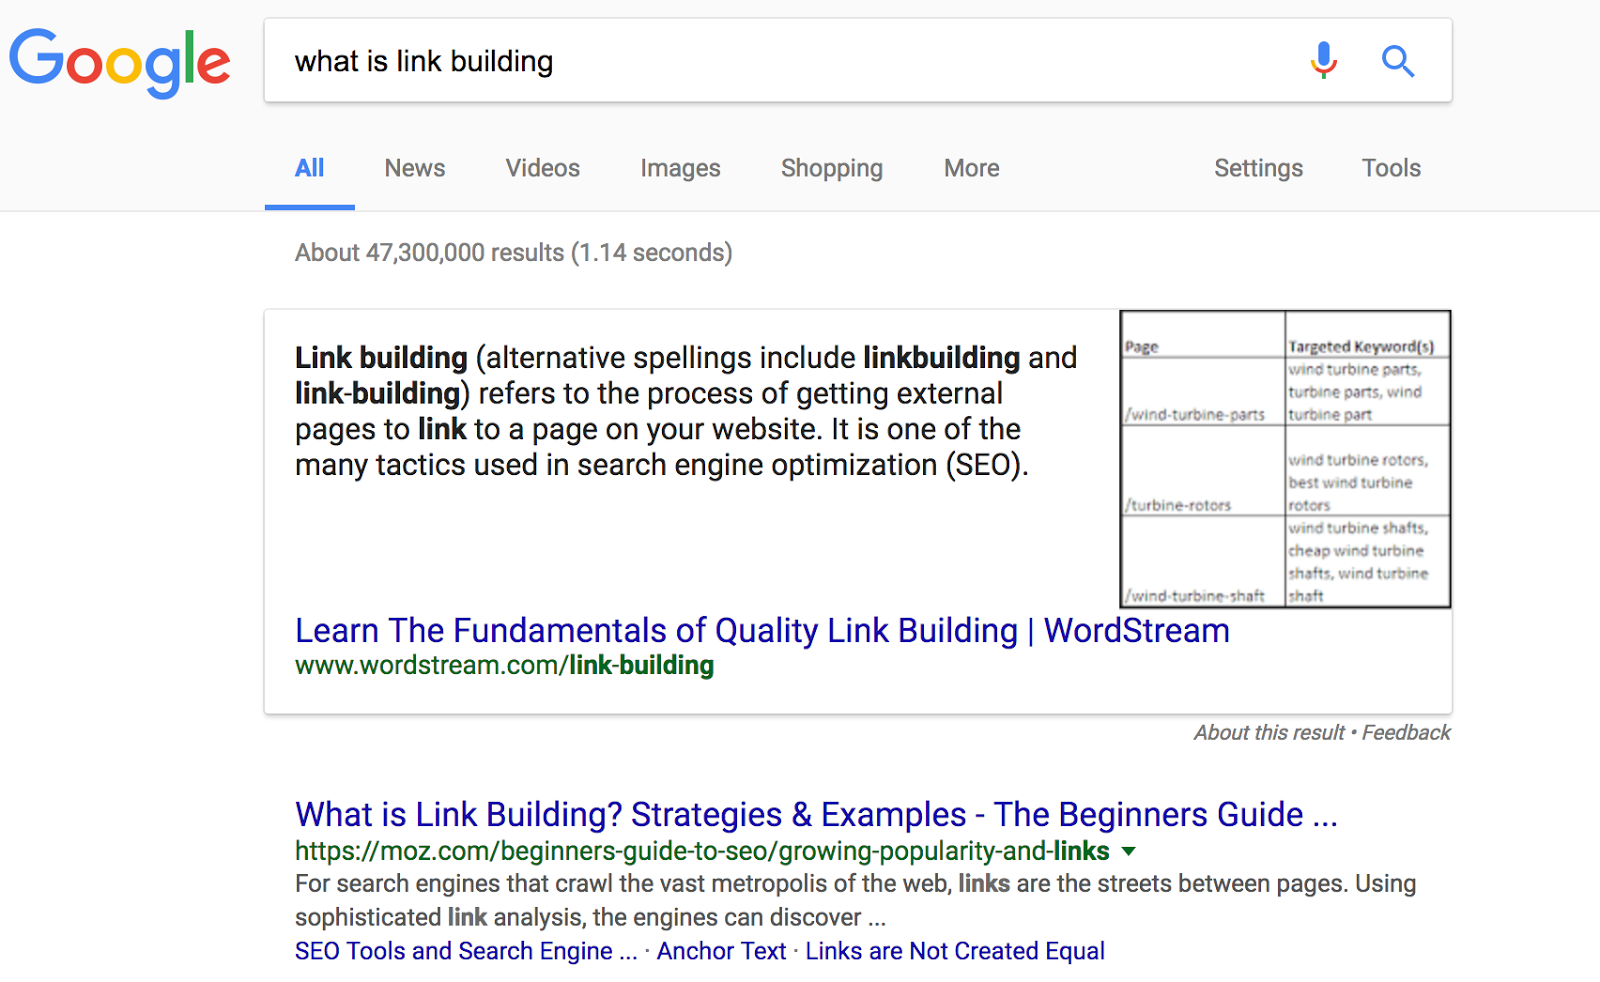The width and height of the screenshot is (1600, 982).
Task: Click the Links are Not Created Equal sitelink
Action: (x=955, y=951)
